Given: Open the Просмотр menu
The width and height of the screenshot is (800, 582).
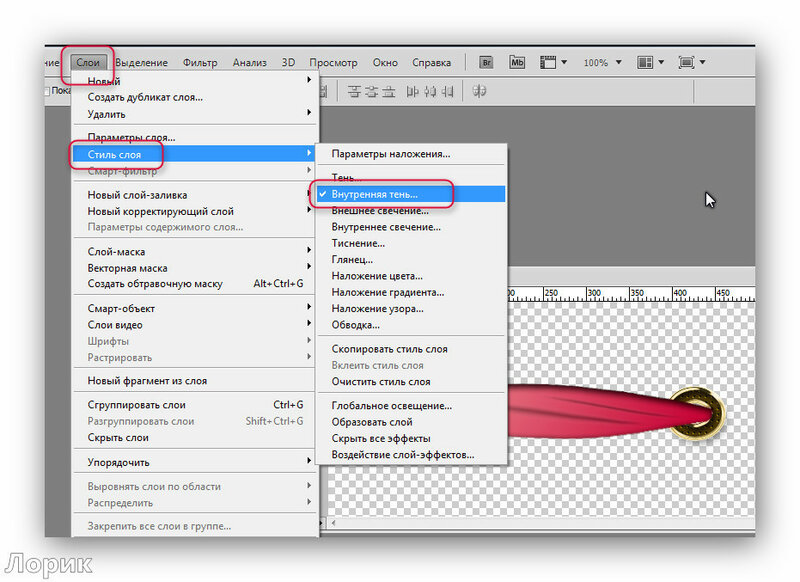Looking at the screenshot, I should [x=333, y=62].
